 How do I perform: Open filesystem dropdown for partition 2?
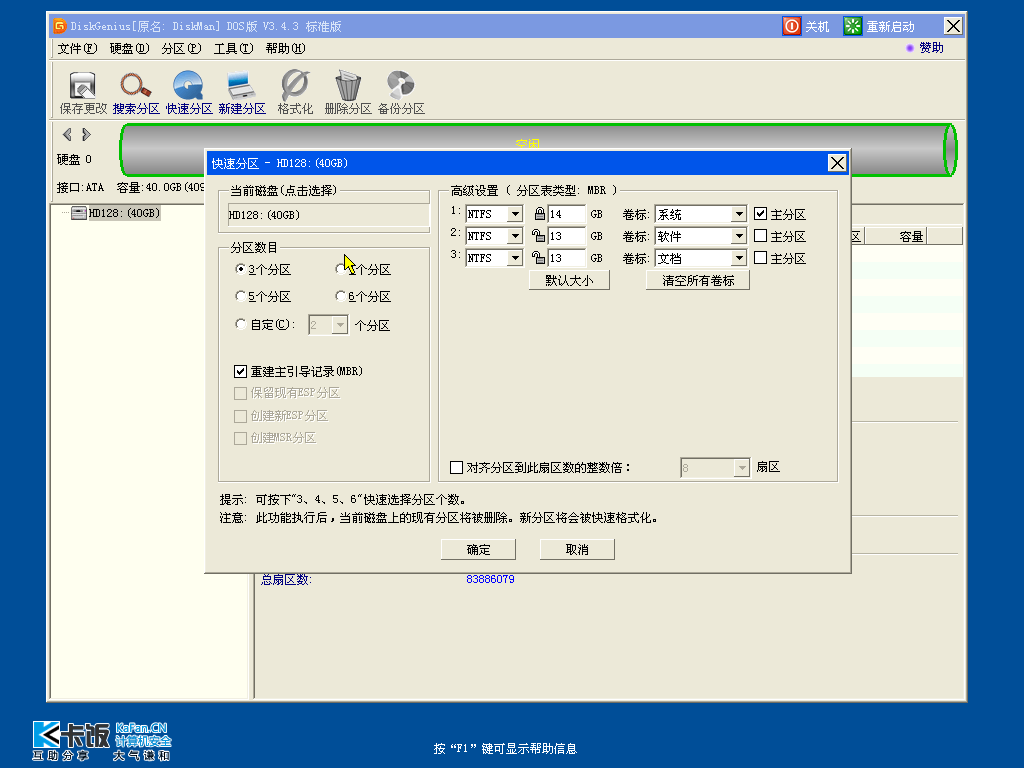(x=515, y=236)
